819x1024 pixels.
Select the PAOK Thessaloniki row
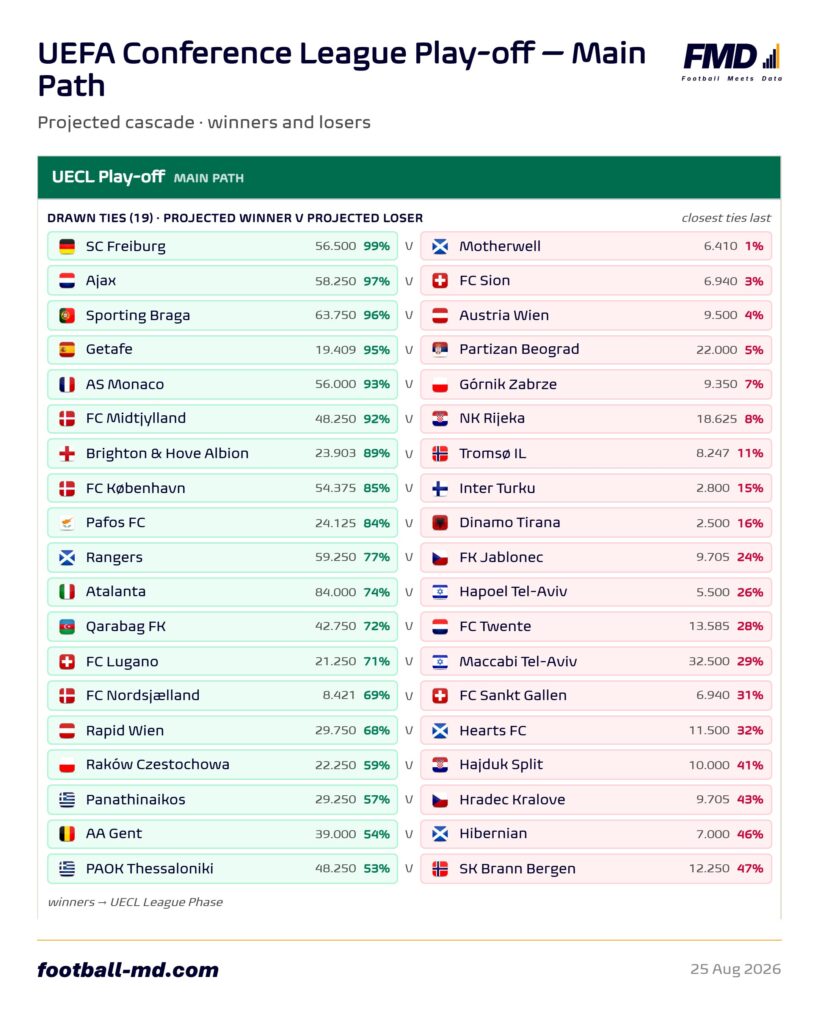[x=222, y=869]
